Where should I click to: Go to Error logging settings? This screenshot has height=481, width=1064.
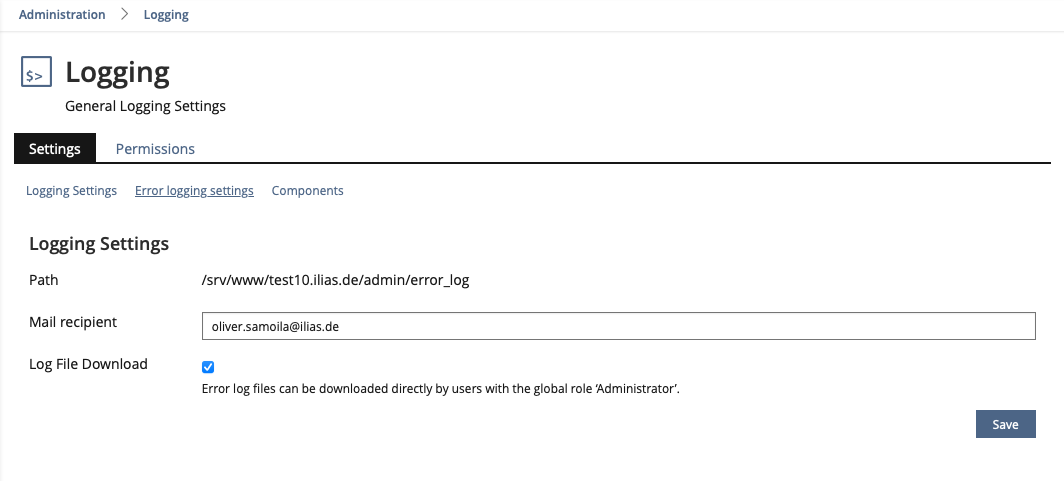(x=194, y=190)
